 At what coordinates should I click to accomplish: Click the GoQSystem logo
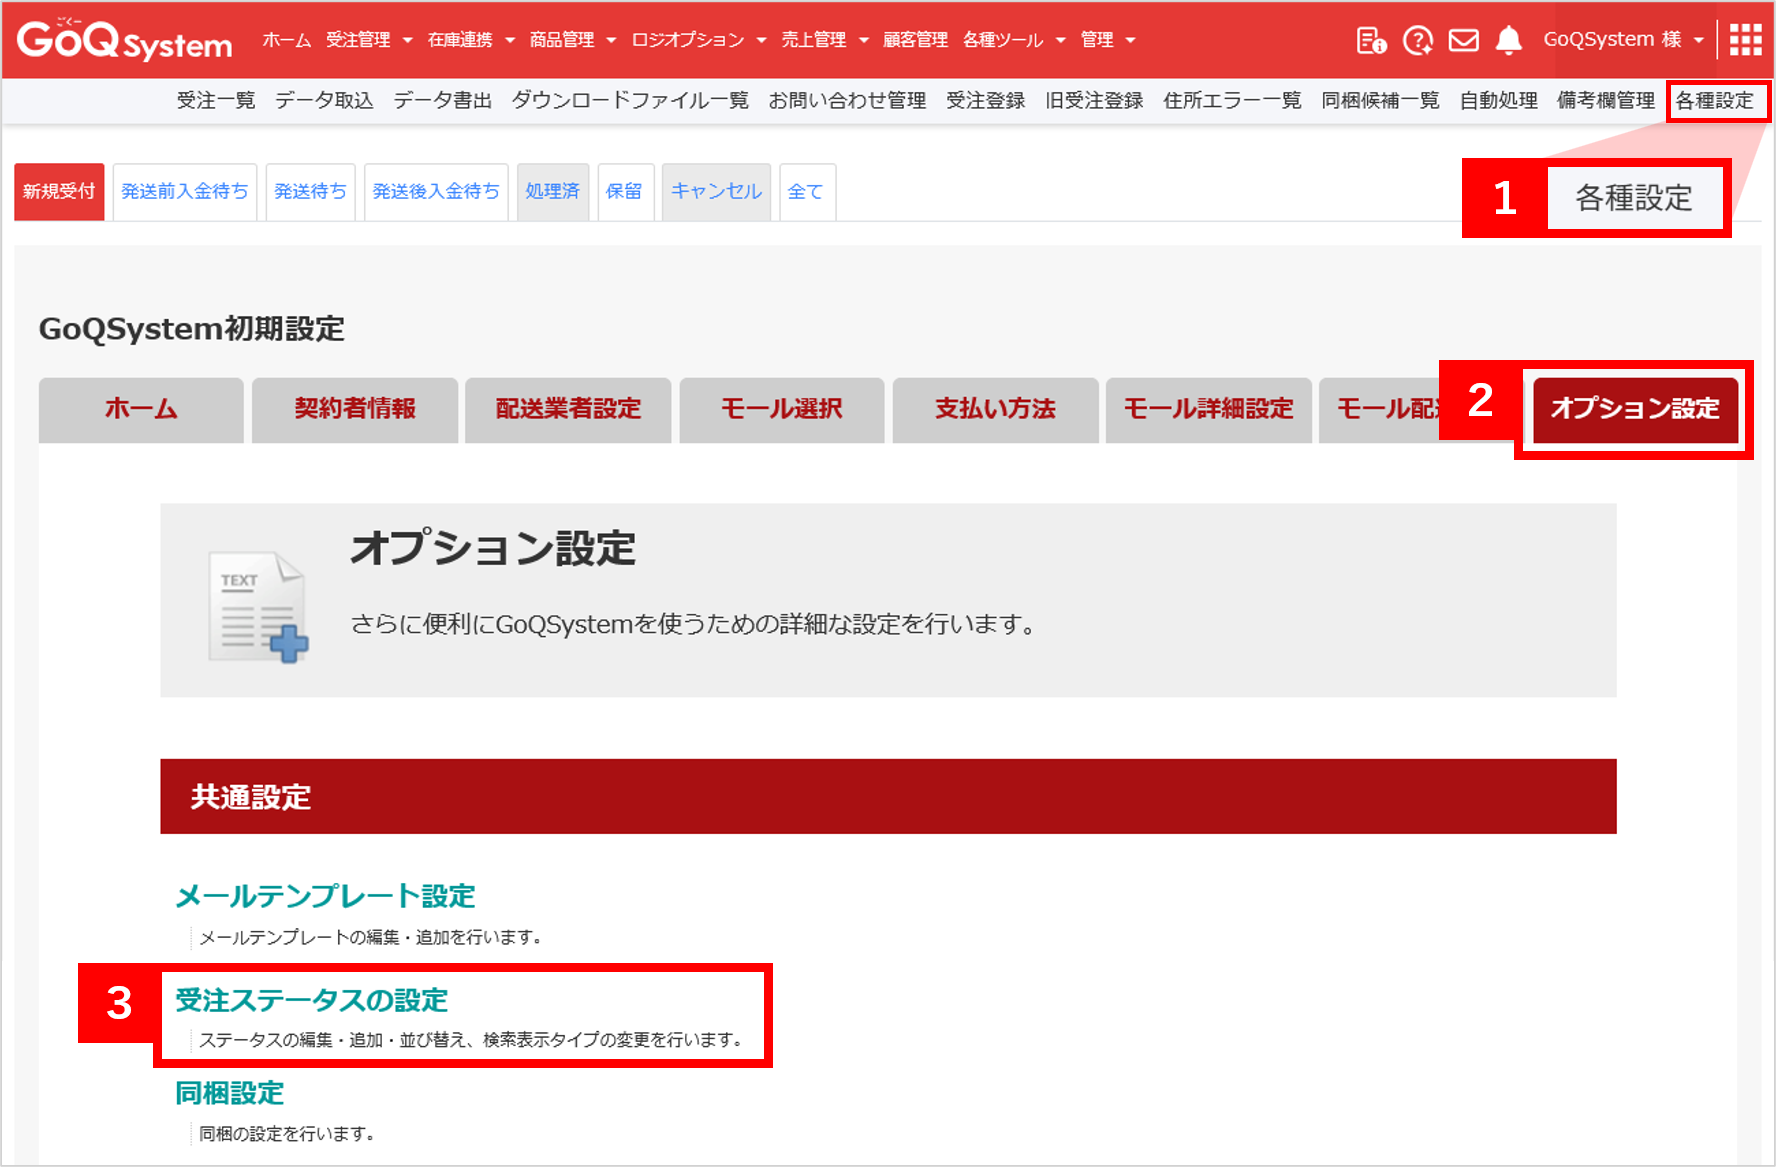coord(124,40)
